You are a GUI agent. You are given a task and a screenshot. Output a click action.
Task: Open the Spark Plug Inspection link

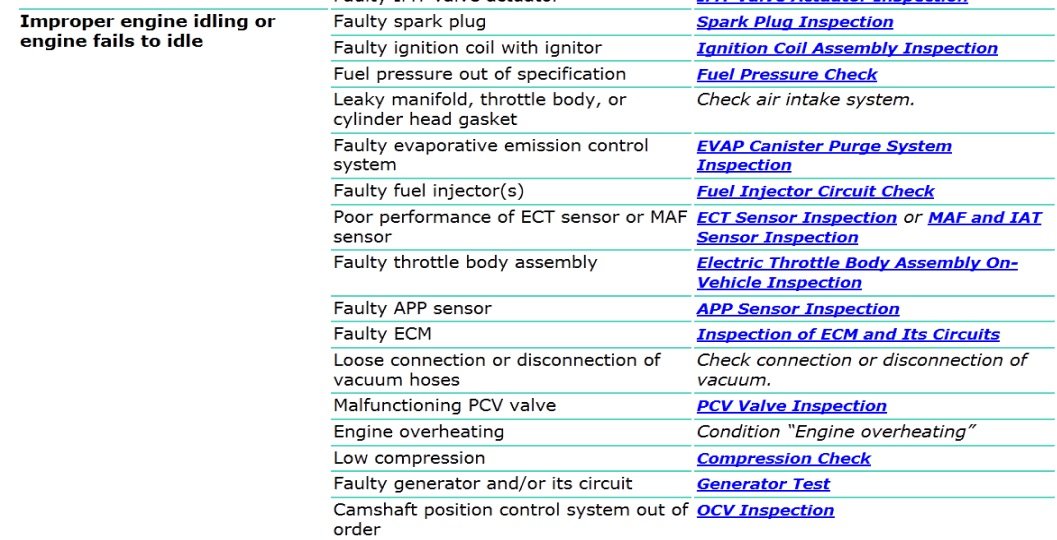tap(795, 22)
